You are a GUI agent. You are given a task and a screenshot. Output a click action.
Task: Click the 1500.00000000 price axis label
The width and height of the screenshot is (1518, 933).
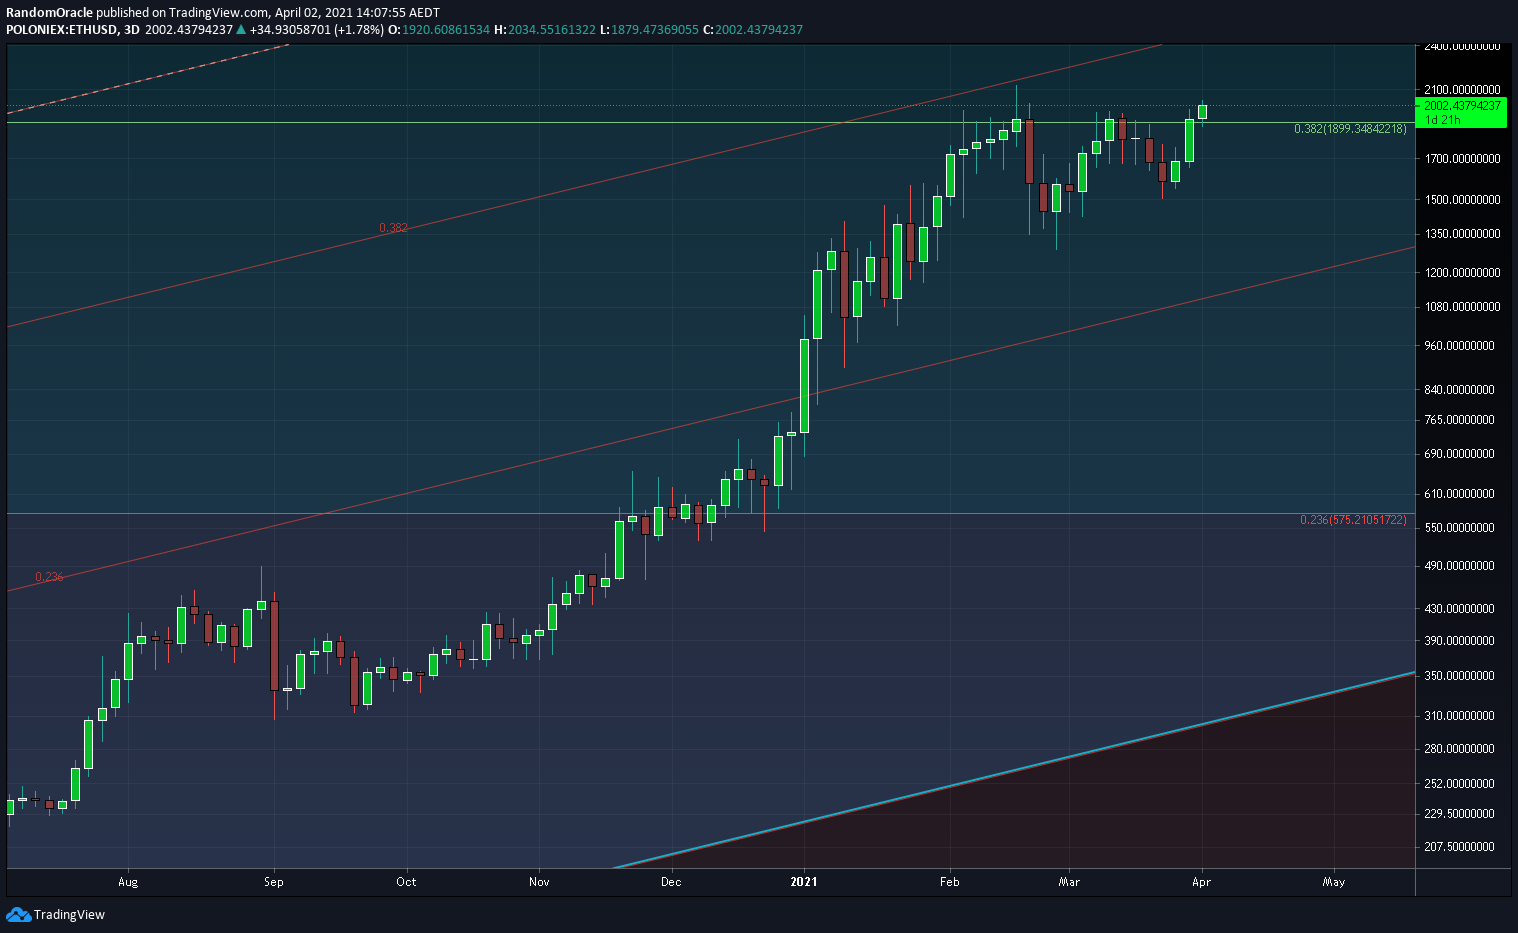click(x=1462, y=199)
